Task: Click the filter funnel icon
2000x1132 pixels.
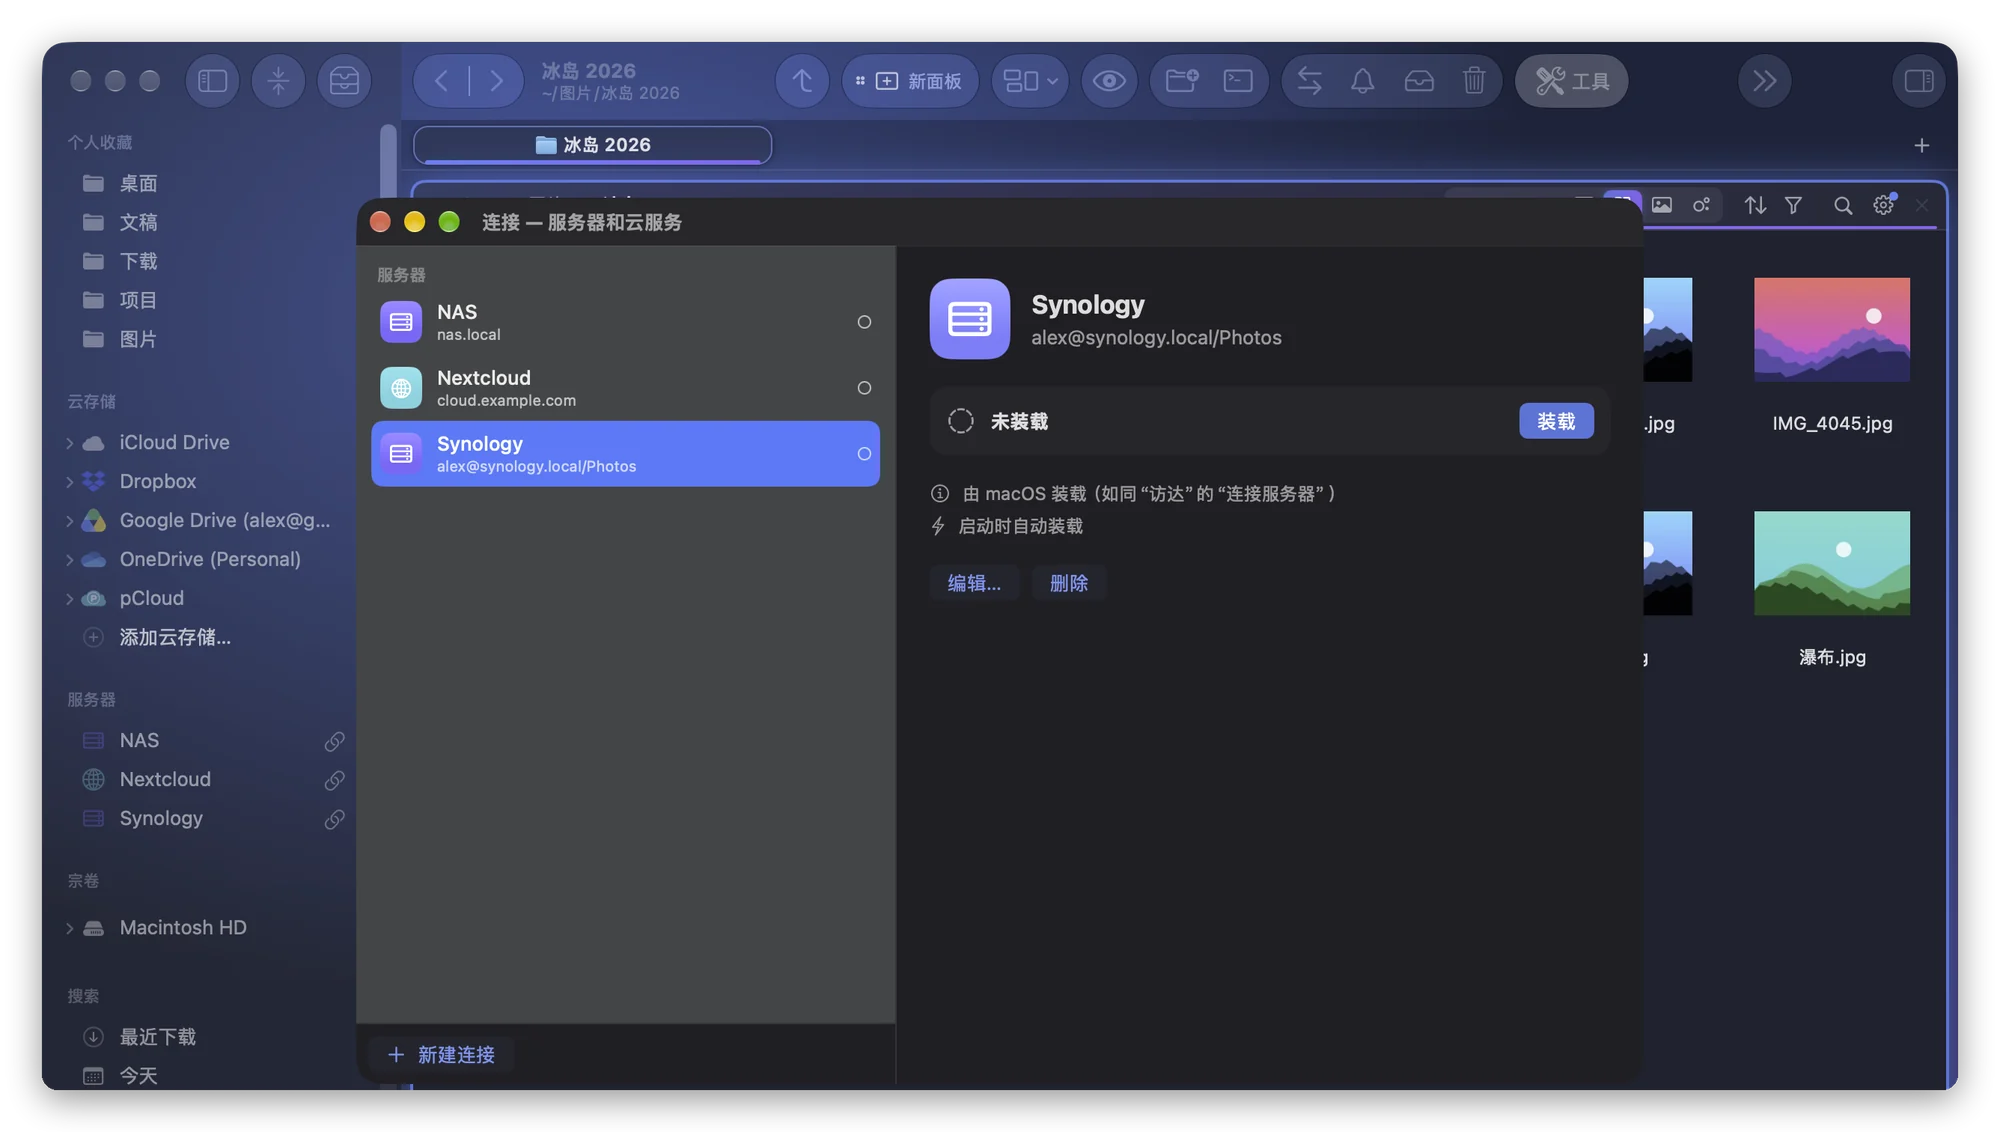Action: [1794, 205]
